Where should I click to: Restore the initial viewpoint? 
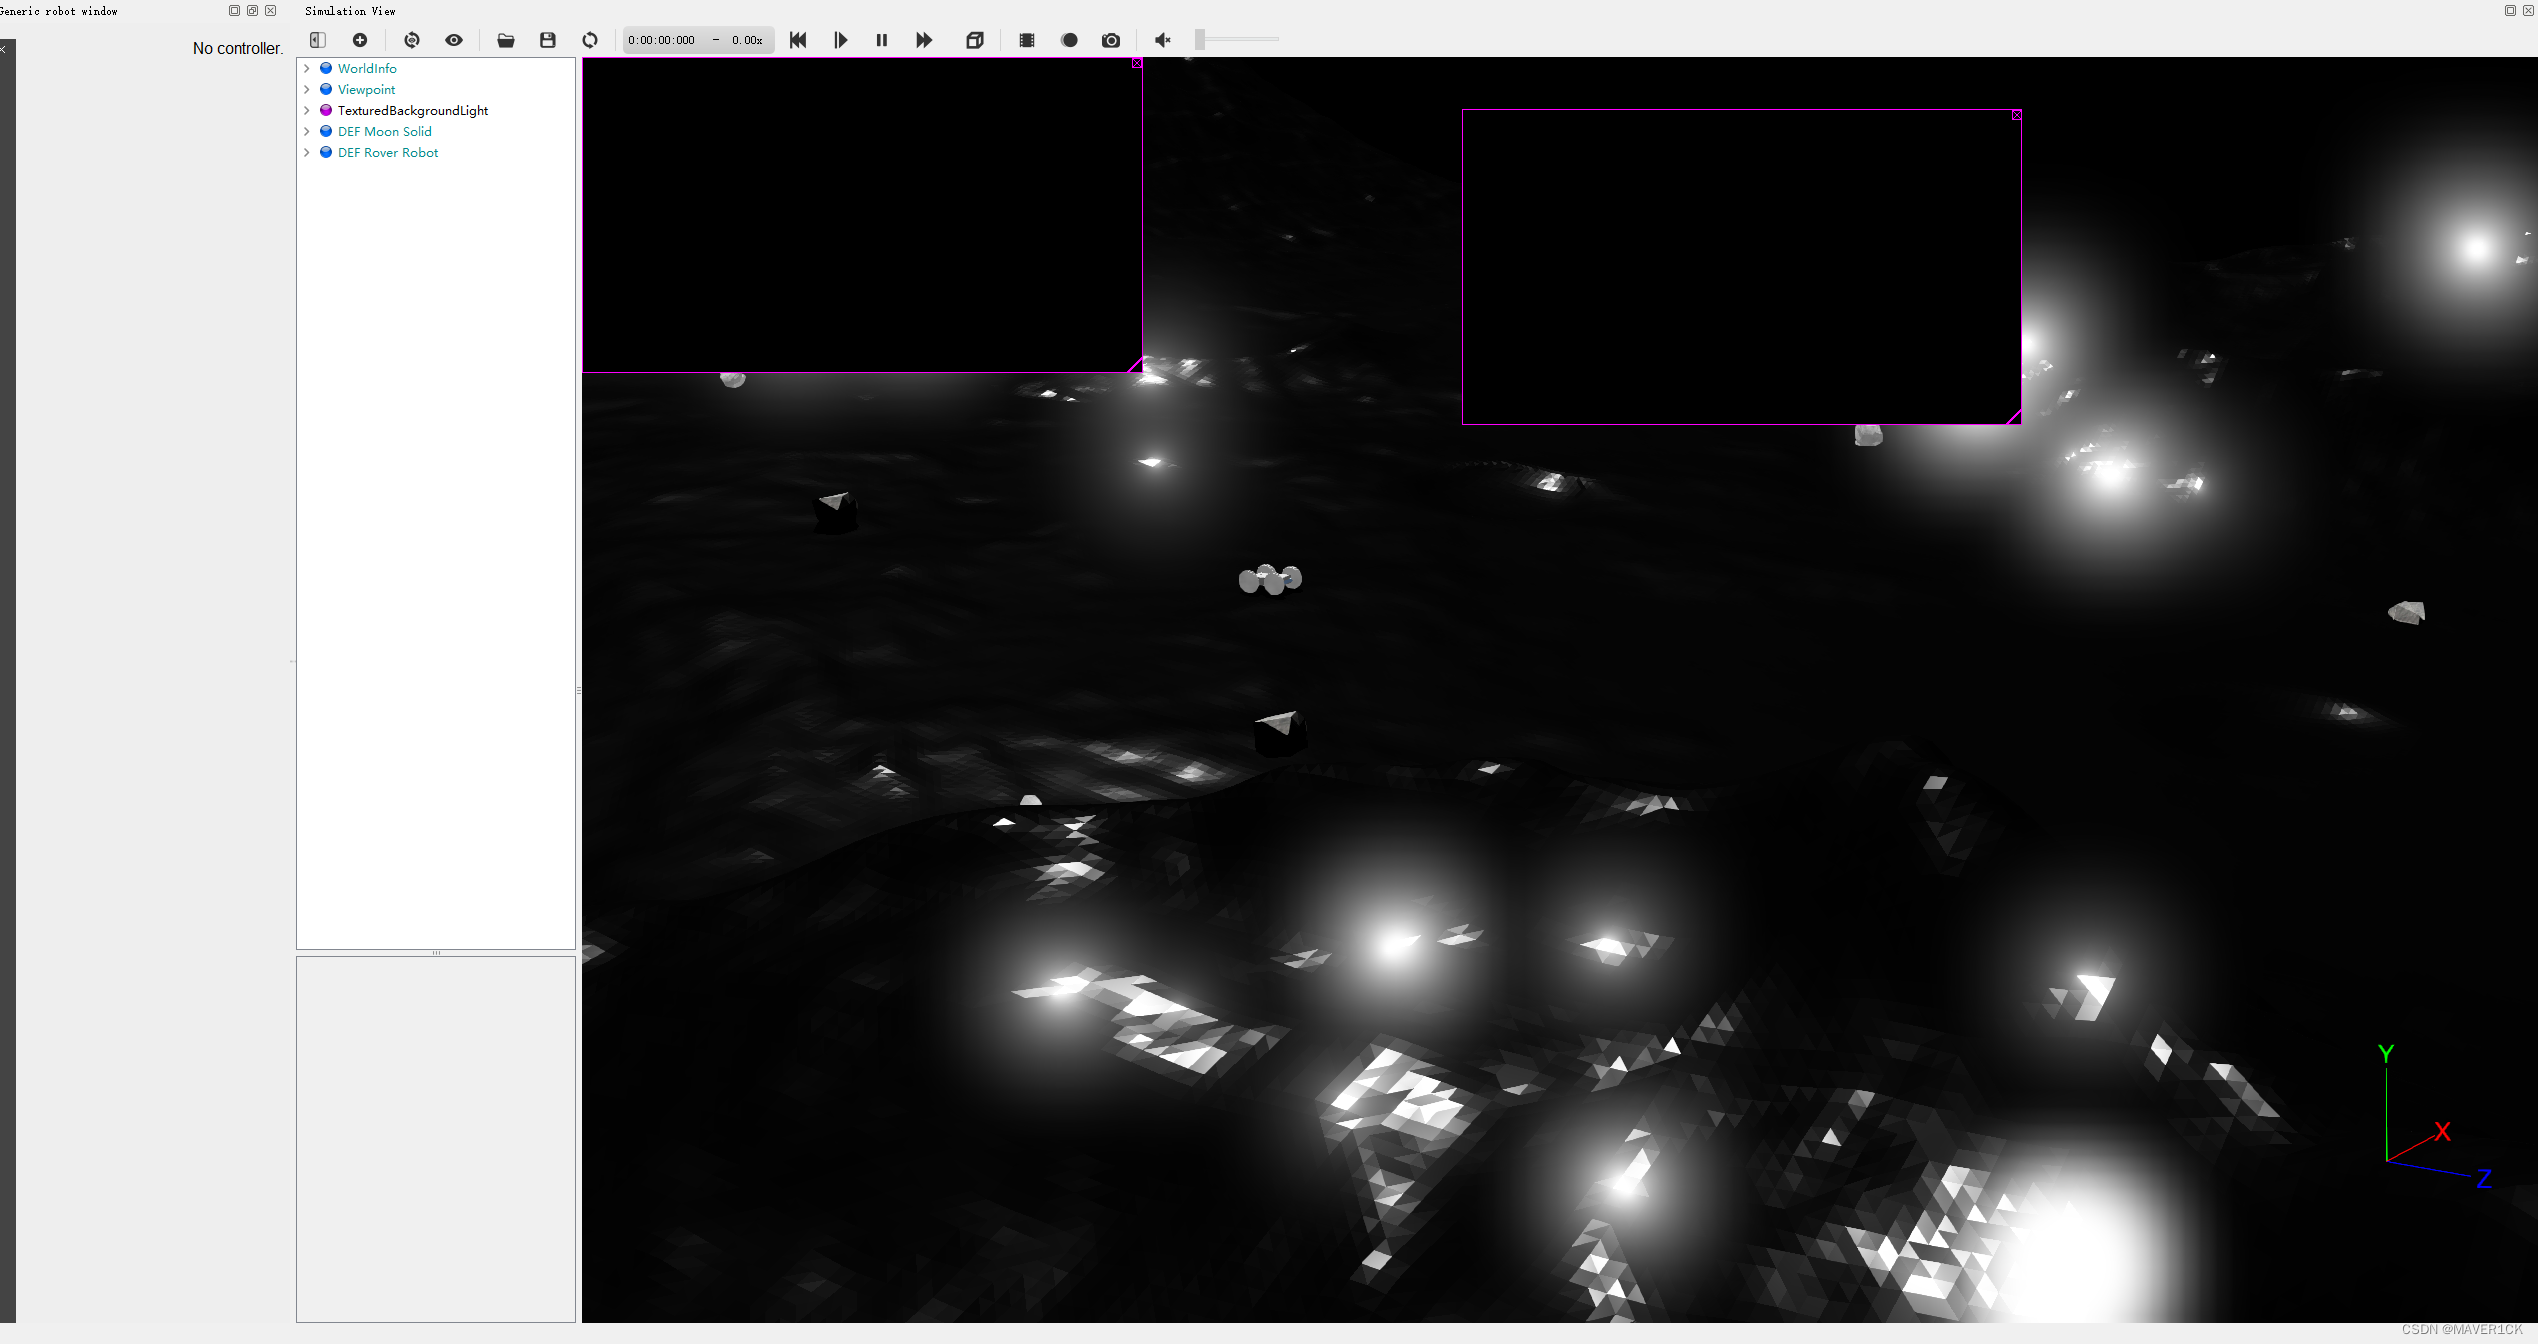[x=411, y=40]
